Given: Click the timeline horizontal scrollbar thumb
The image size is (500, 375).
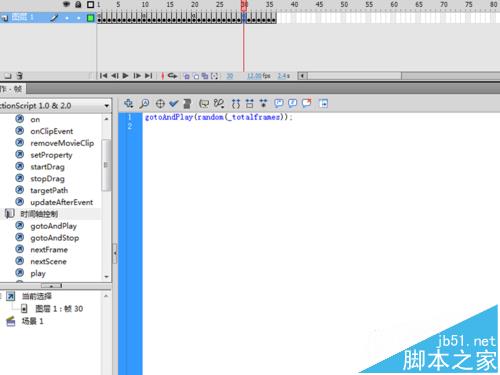Looking at the screenshot, I should click(354, 76).
